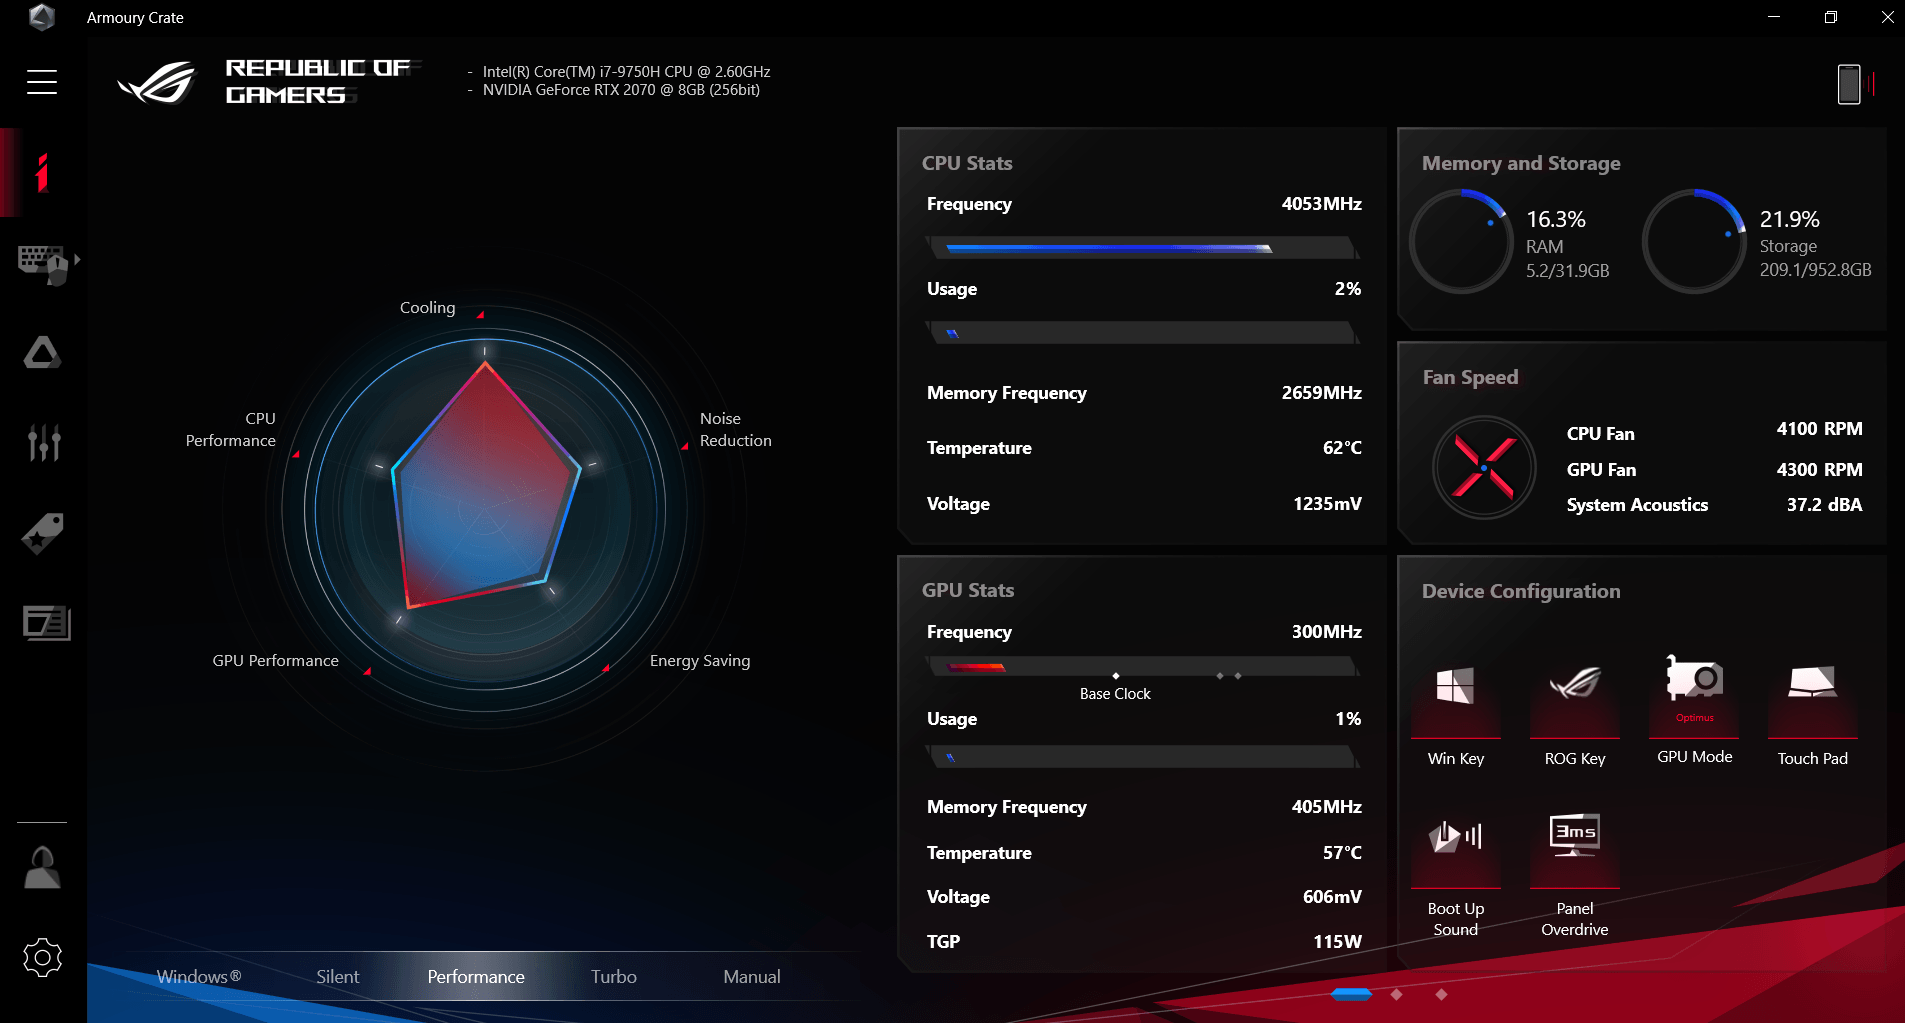This screenshot has width=1905, height=1023.
Task: Click the GPU TGP 115W value
Action: click(x=1337, y=942)
